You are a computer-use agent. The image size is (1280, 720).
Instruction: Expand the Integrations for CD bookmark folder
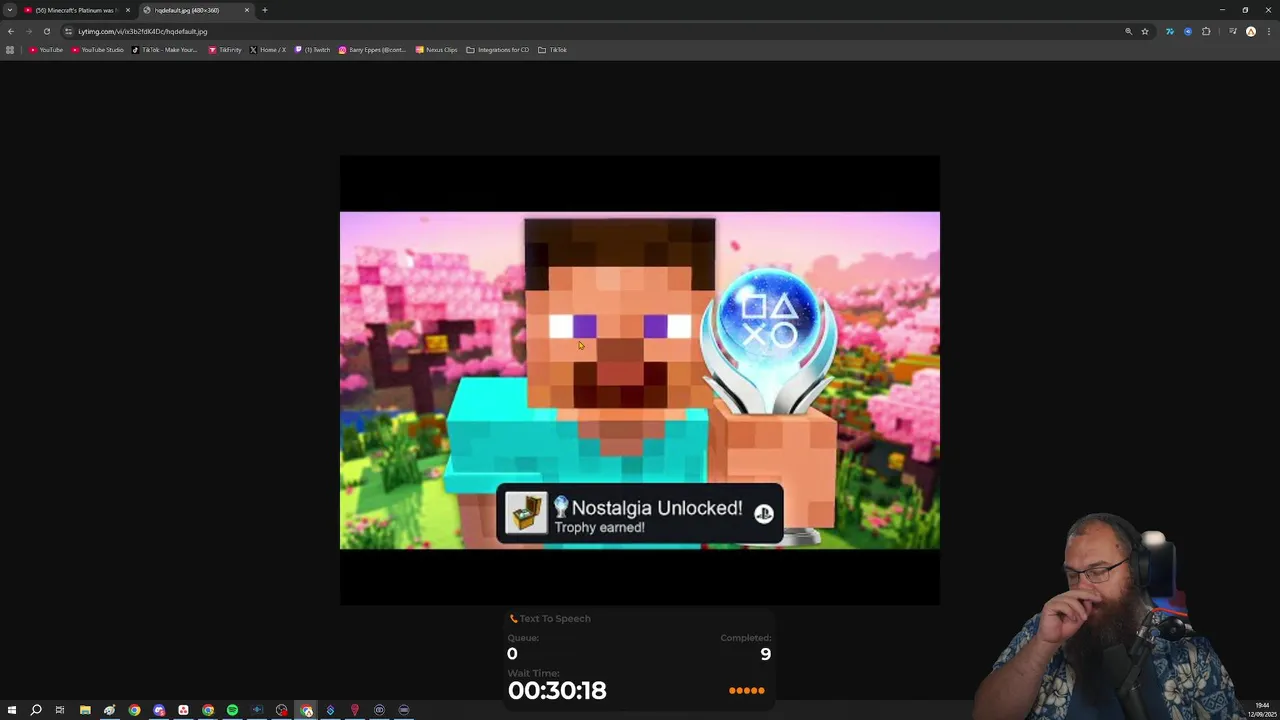point(498,50)
